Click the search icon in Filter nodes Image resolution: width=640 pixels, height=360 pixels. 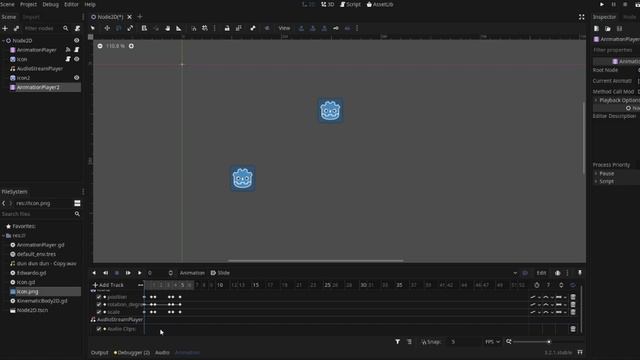point(66,28)
